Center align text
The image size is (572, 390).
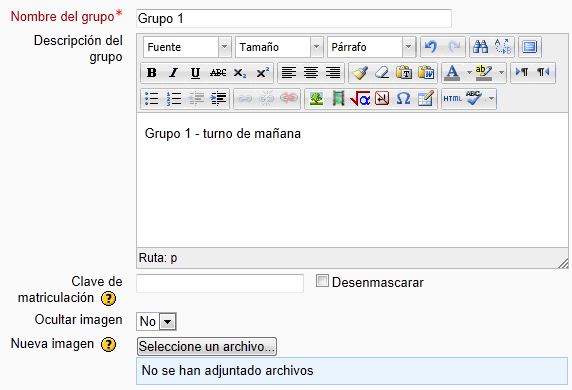(311, 73)
